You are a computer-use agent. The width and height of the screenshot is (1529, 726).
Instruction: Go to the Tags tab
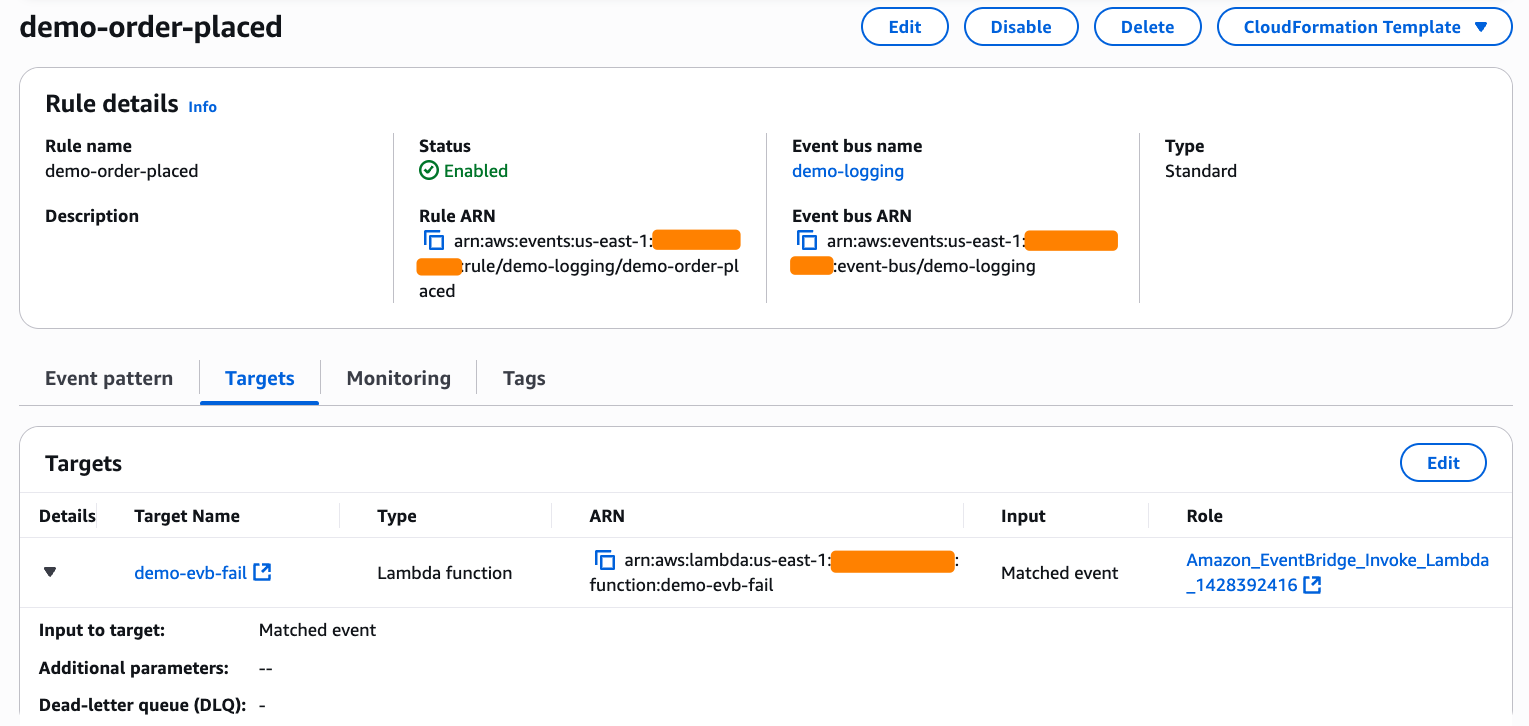[524, 379]
